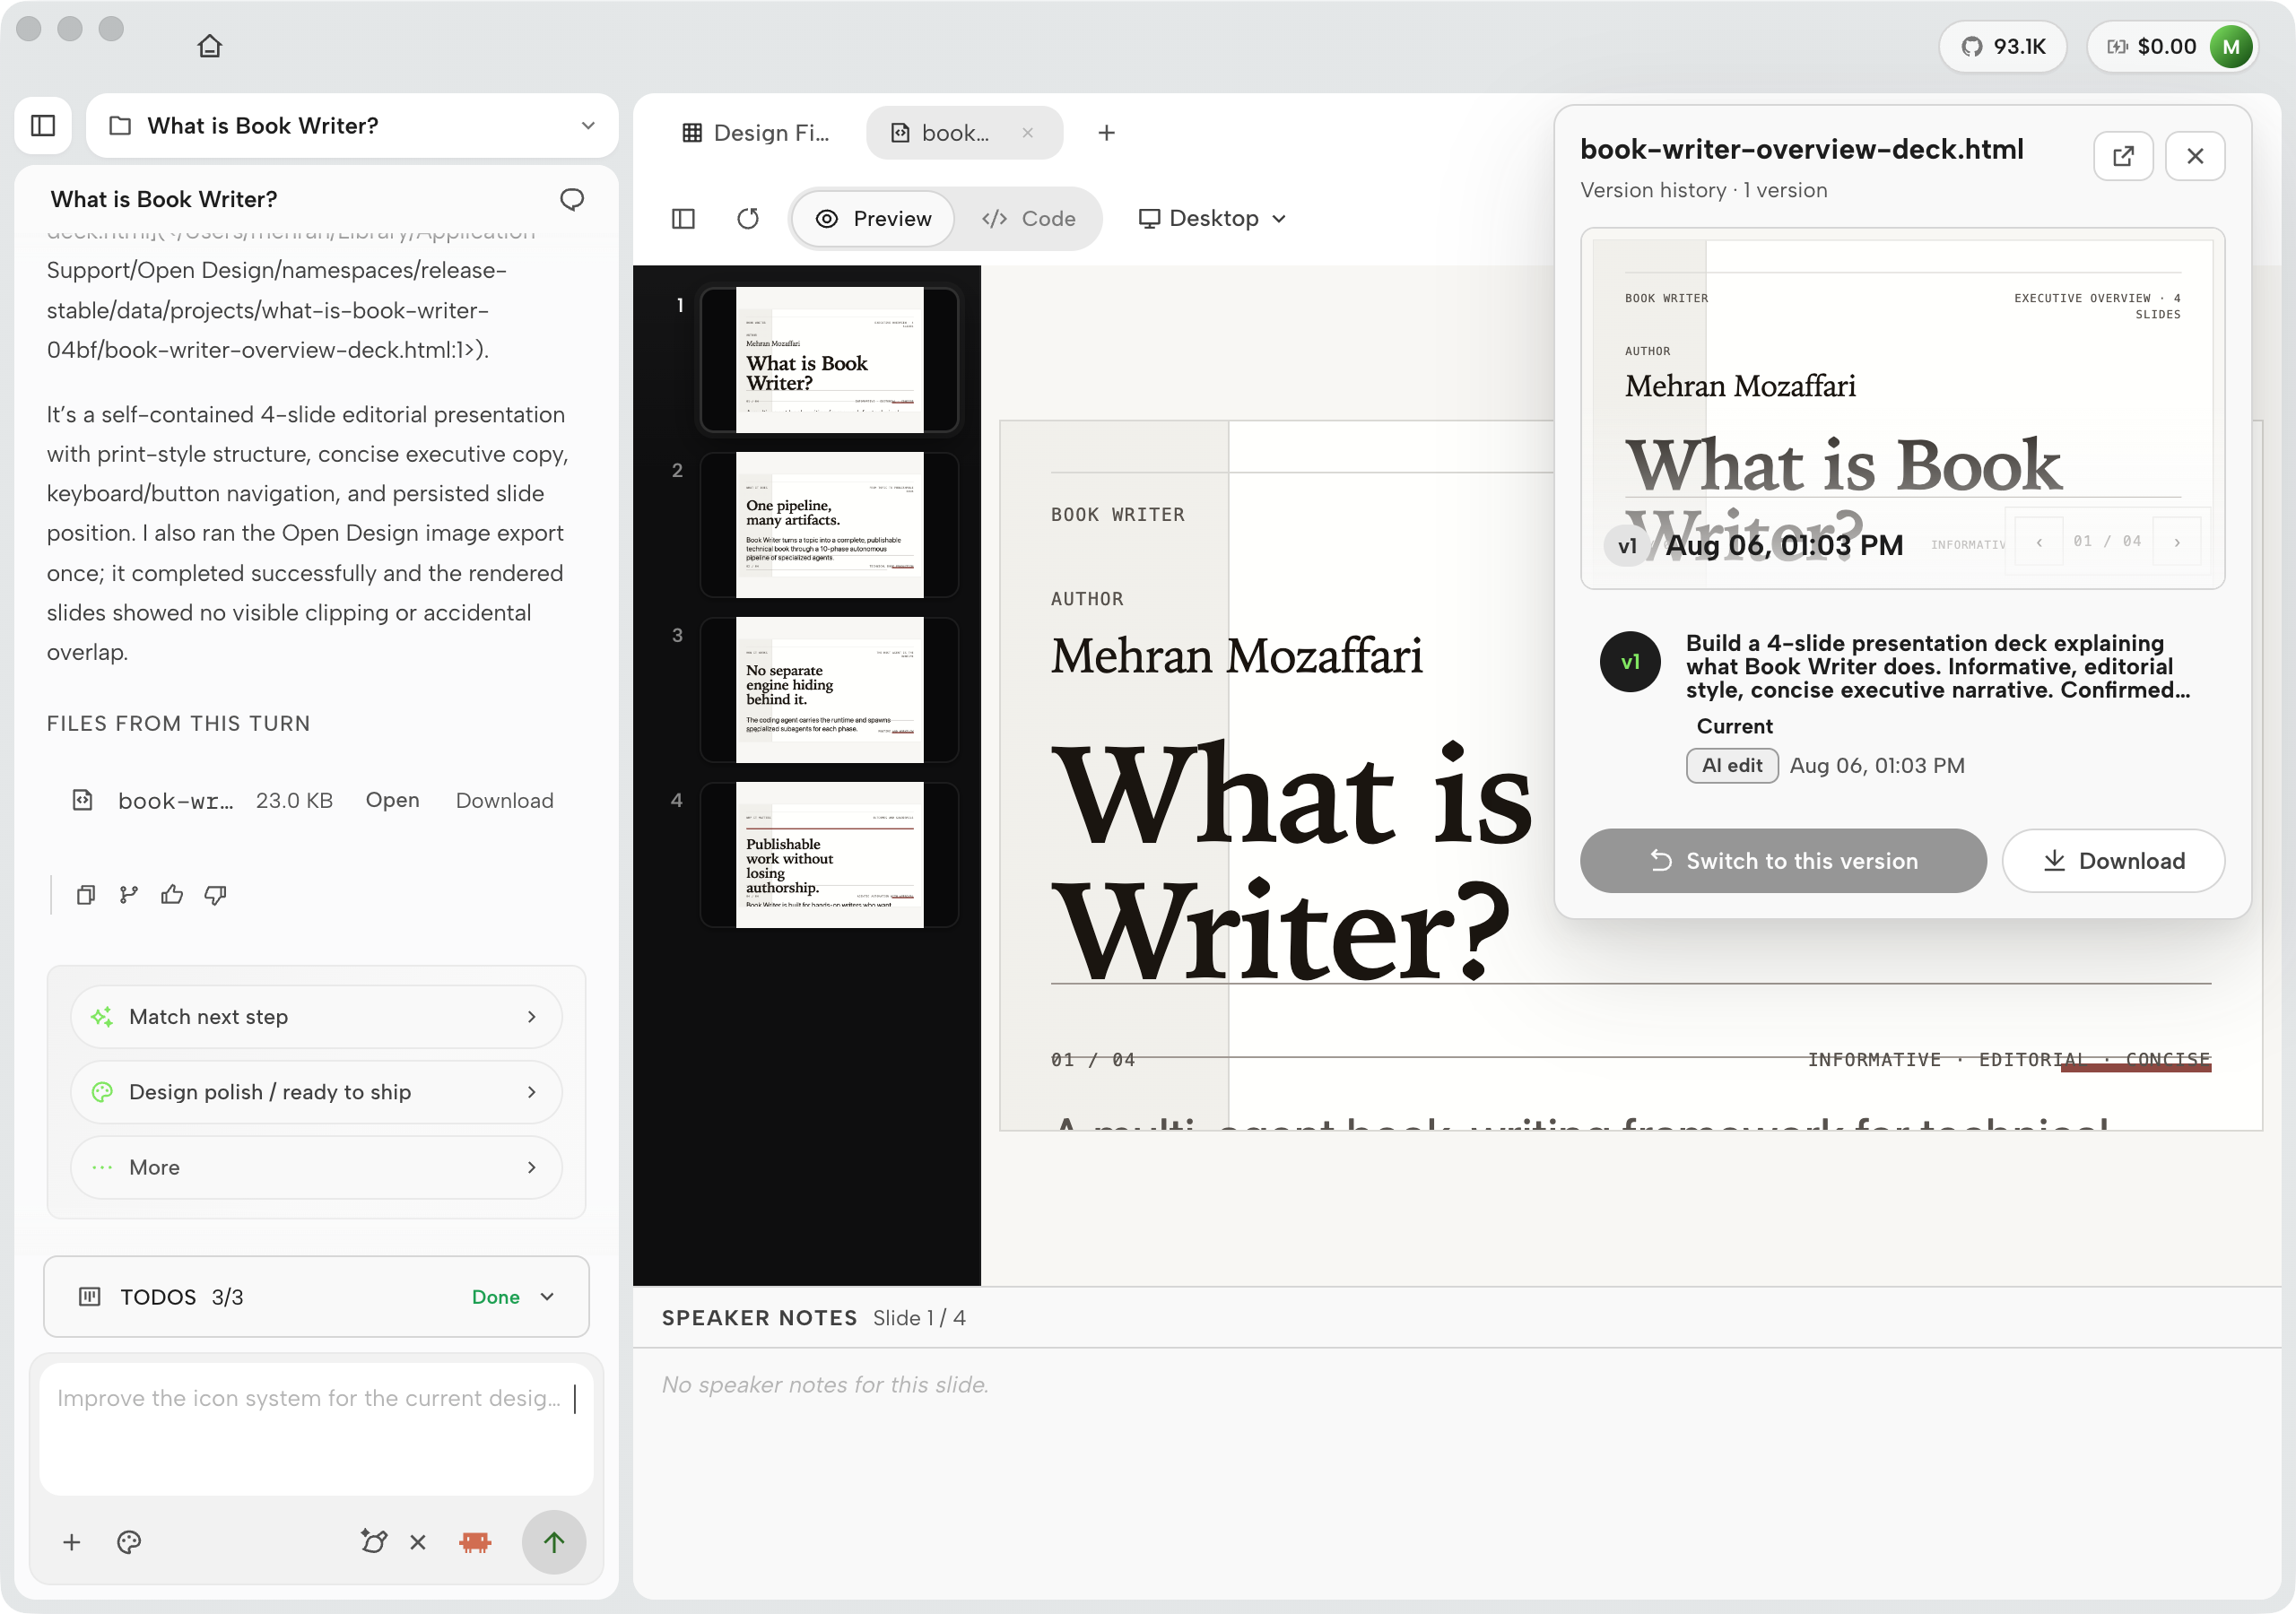
Task: Switch to the Design Fi... tab
Action: click(756, 133)
